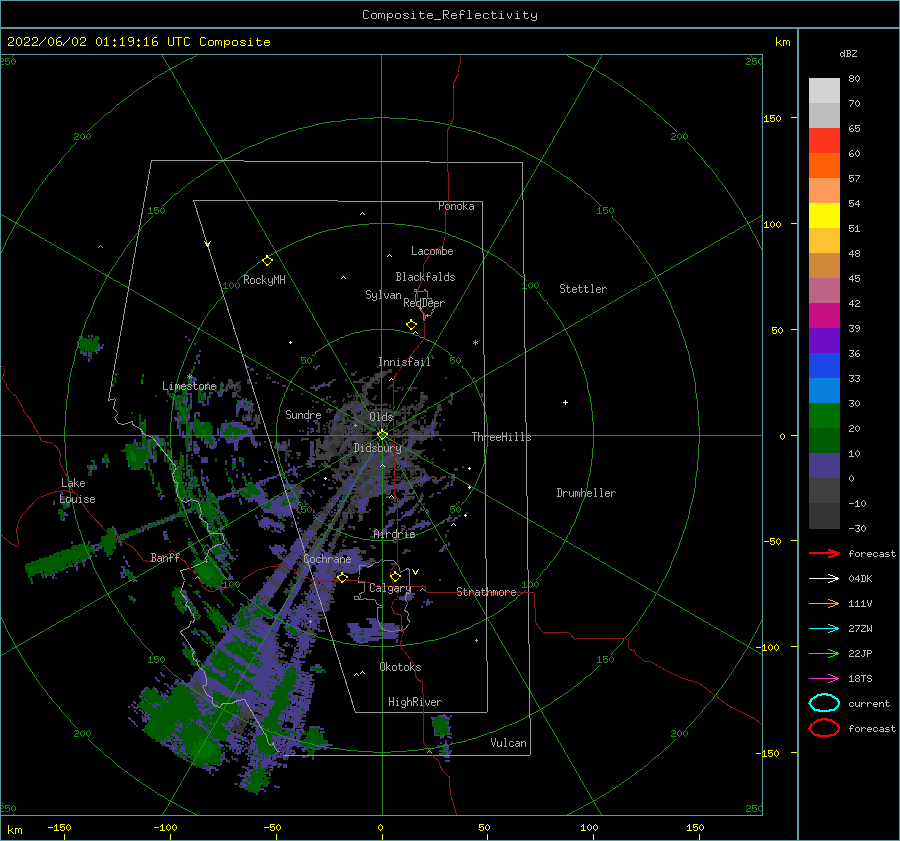Screen dimensions: 900x841
Task: Click the yellow diamond marker beside RockyMH
Action: [267, 261]
